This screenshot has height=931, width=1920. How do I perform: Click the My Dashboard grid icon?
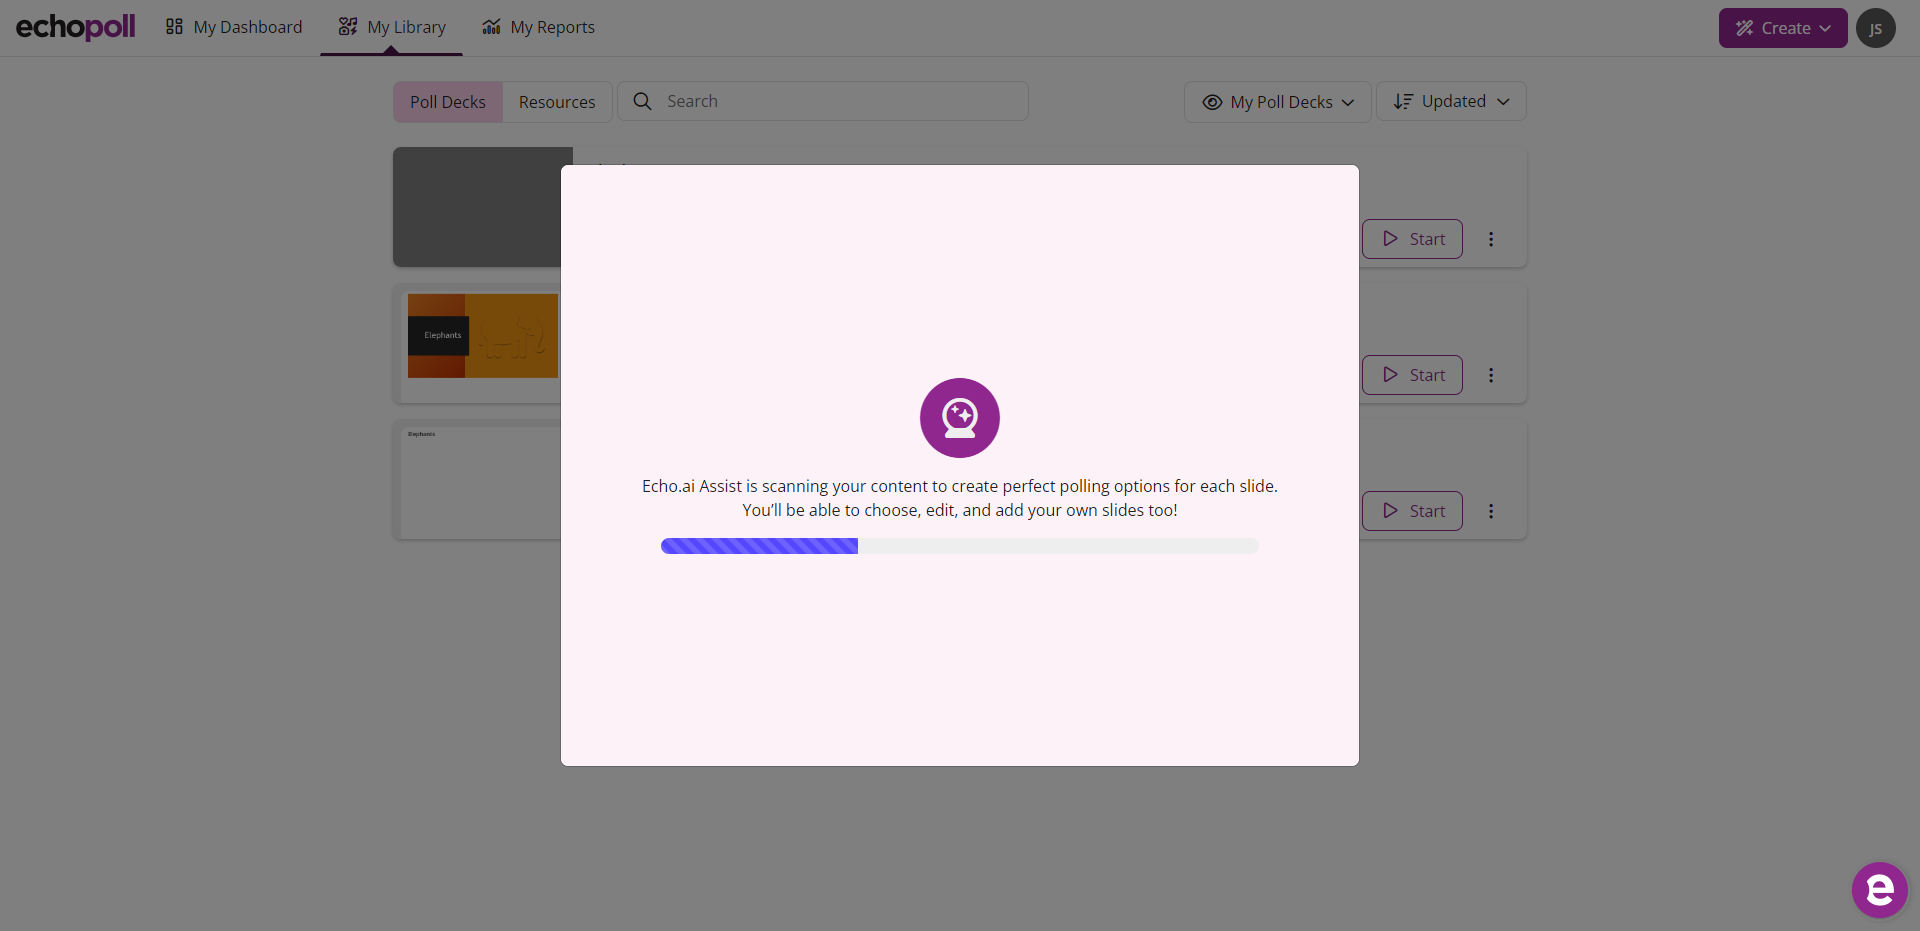(x=174, y=27)
